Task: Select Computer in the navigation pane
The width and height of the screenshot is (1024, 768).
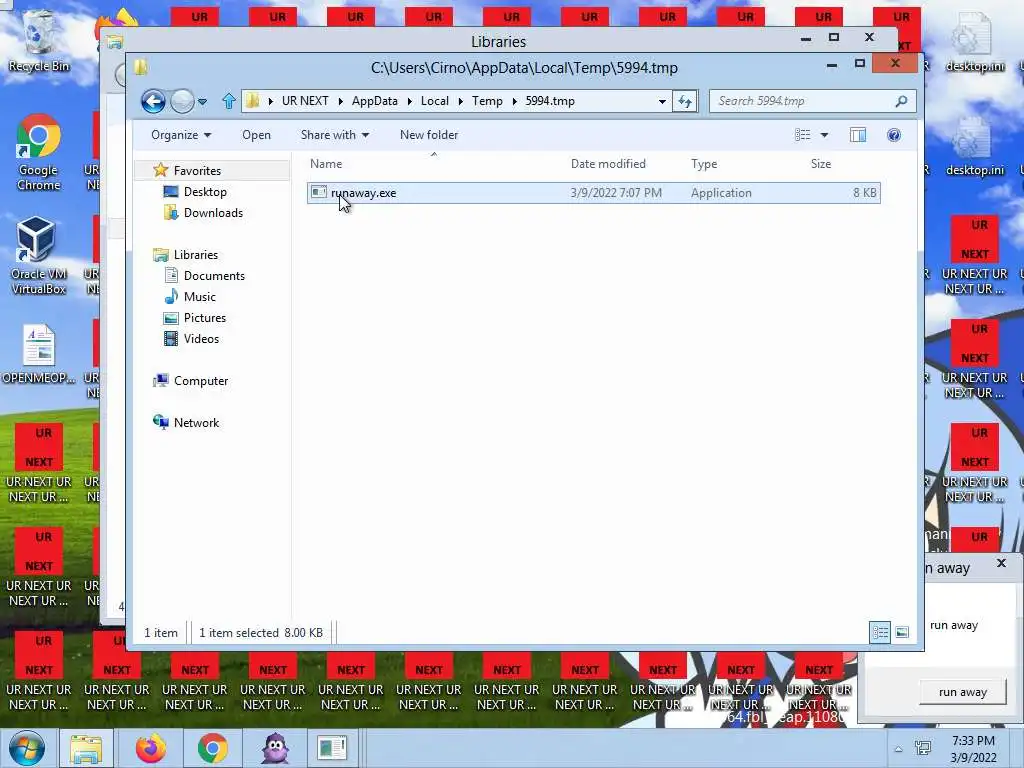Action: pos(200,381)
